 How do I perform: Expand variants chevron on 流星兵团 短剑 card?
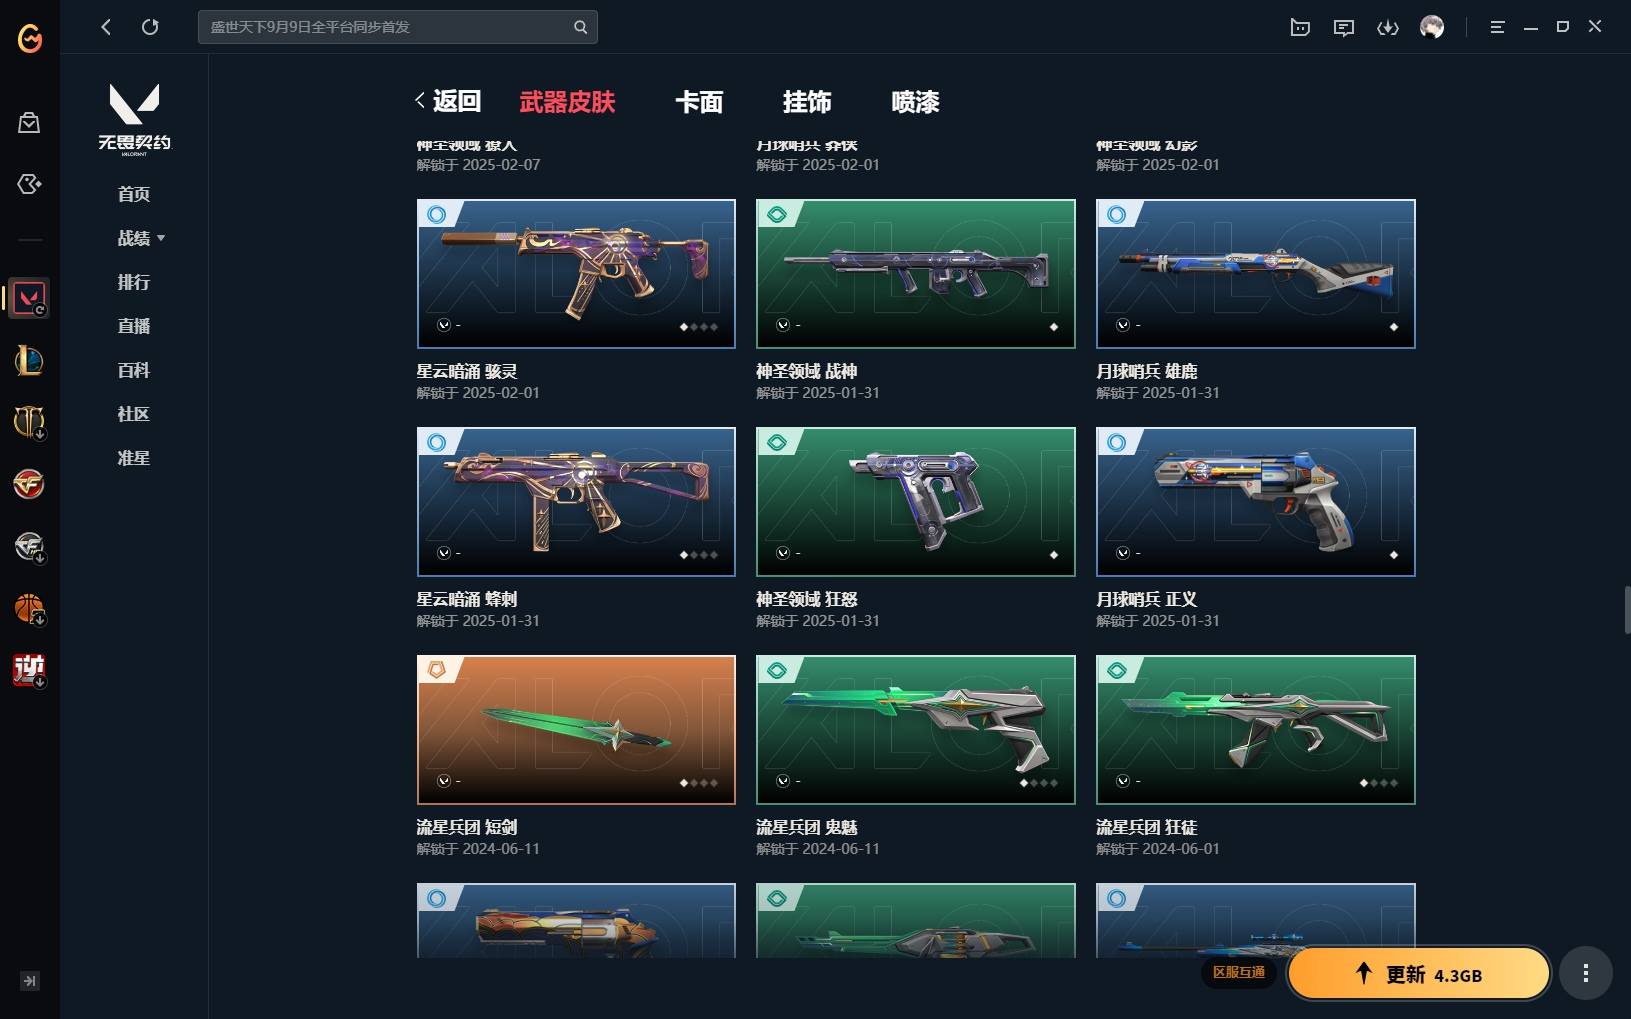click(444, 781)
